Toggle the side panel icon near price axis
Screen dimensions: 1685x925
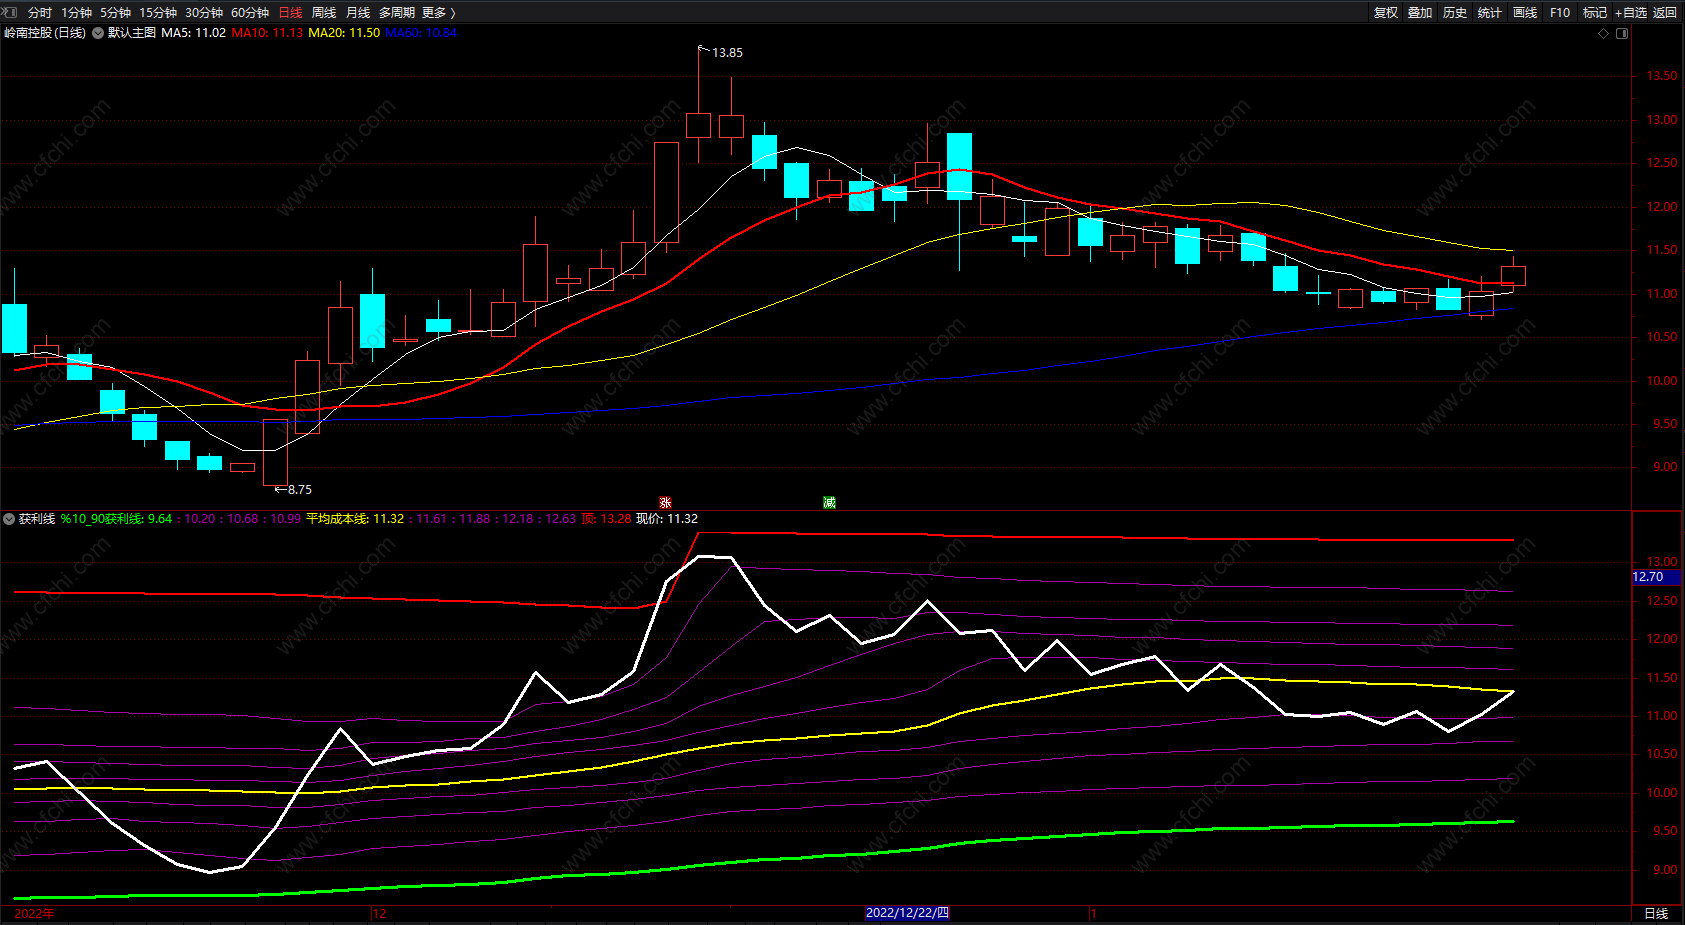click(x=1622, y=33)
